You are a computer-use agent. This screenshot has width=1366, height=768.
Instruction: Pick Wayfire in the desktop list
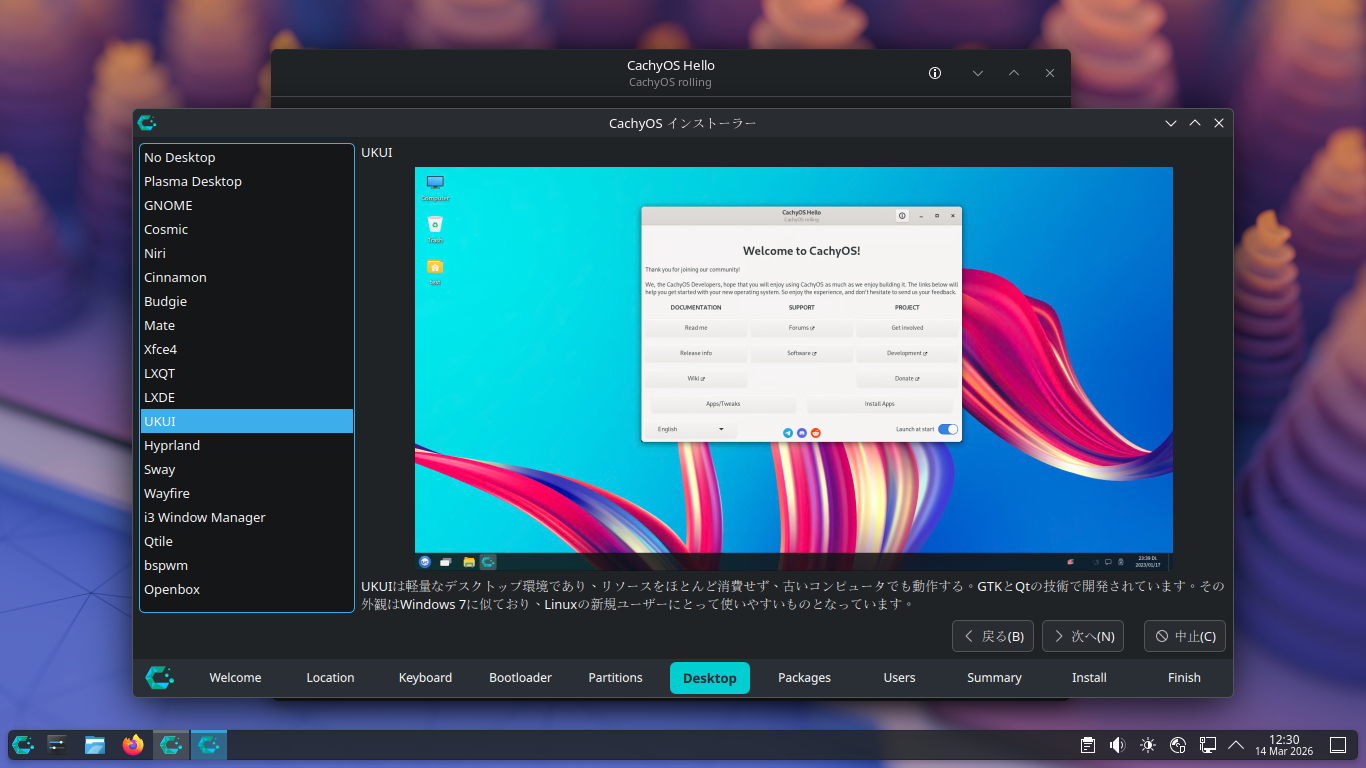[247, 493]
